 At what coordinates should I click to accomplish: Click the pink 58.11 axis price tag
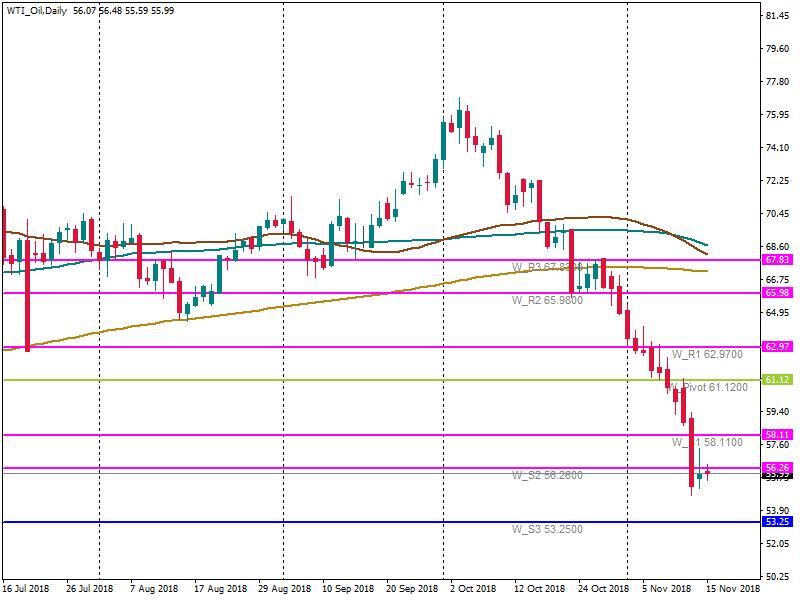[x=777, y=435]
